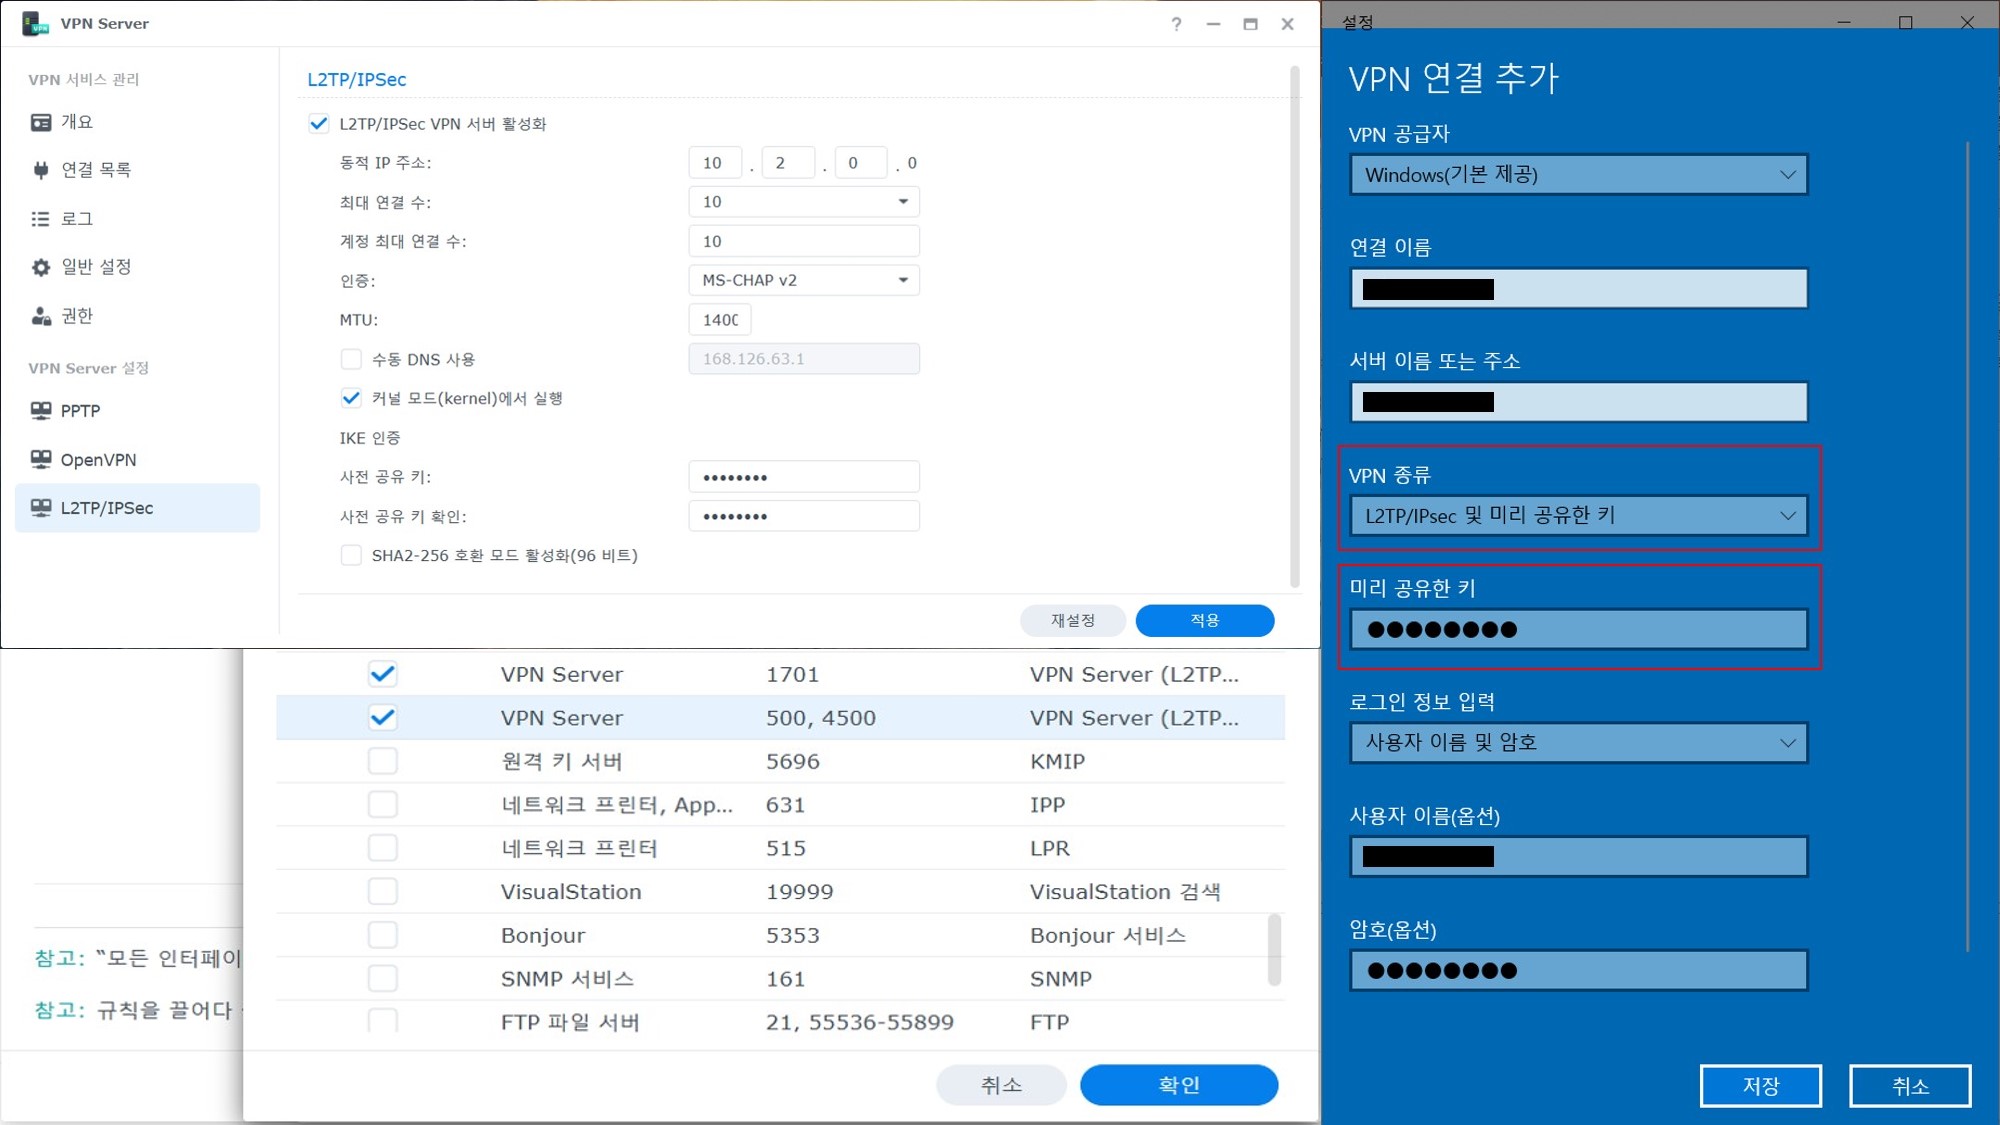
Task: Open the VPN 종류 dropdown
Action: click(x=1578, y=516)
